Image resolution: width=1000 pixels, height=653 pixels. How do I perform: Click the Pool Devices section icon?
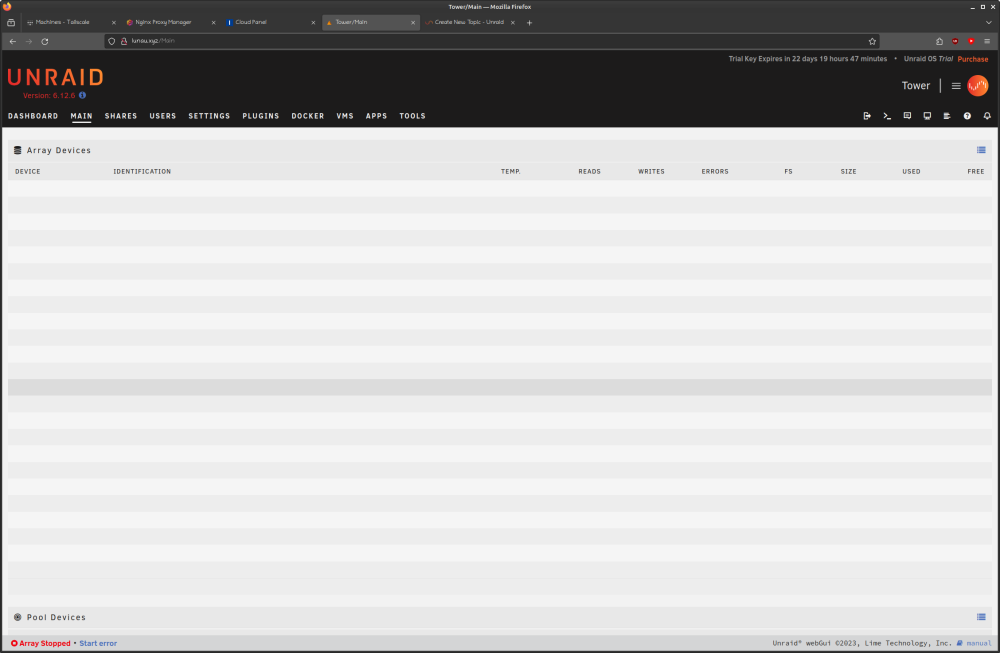pos(18,617)
